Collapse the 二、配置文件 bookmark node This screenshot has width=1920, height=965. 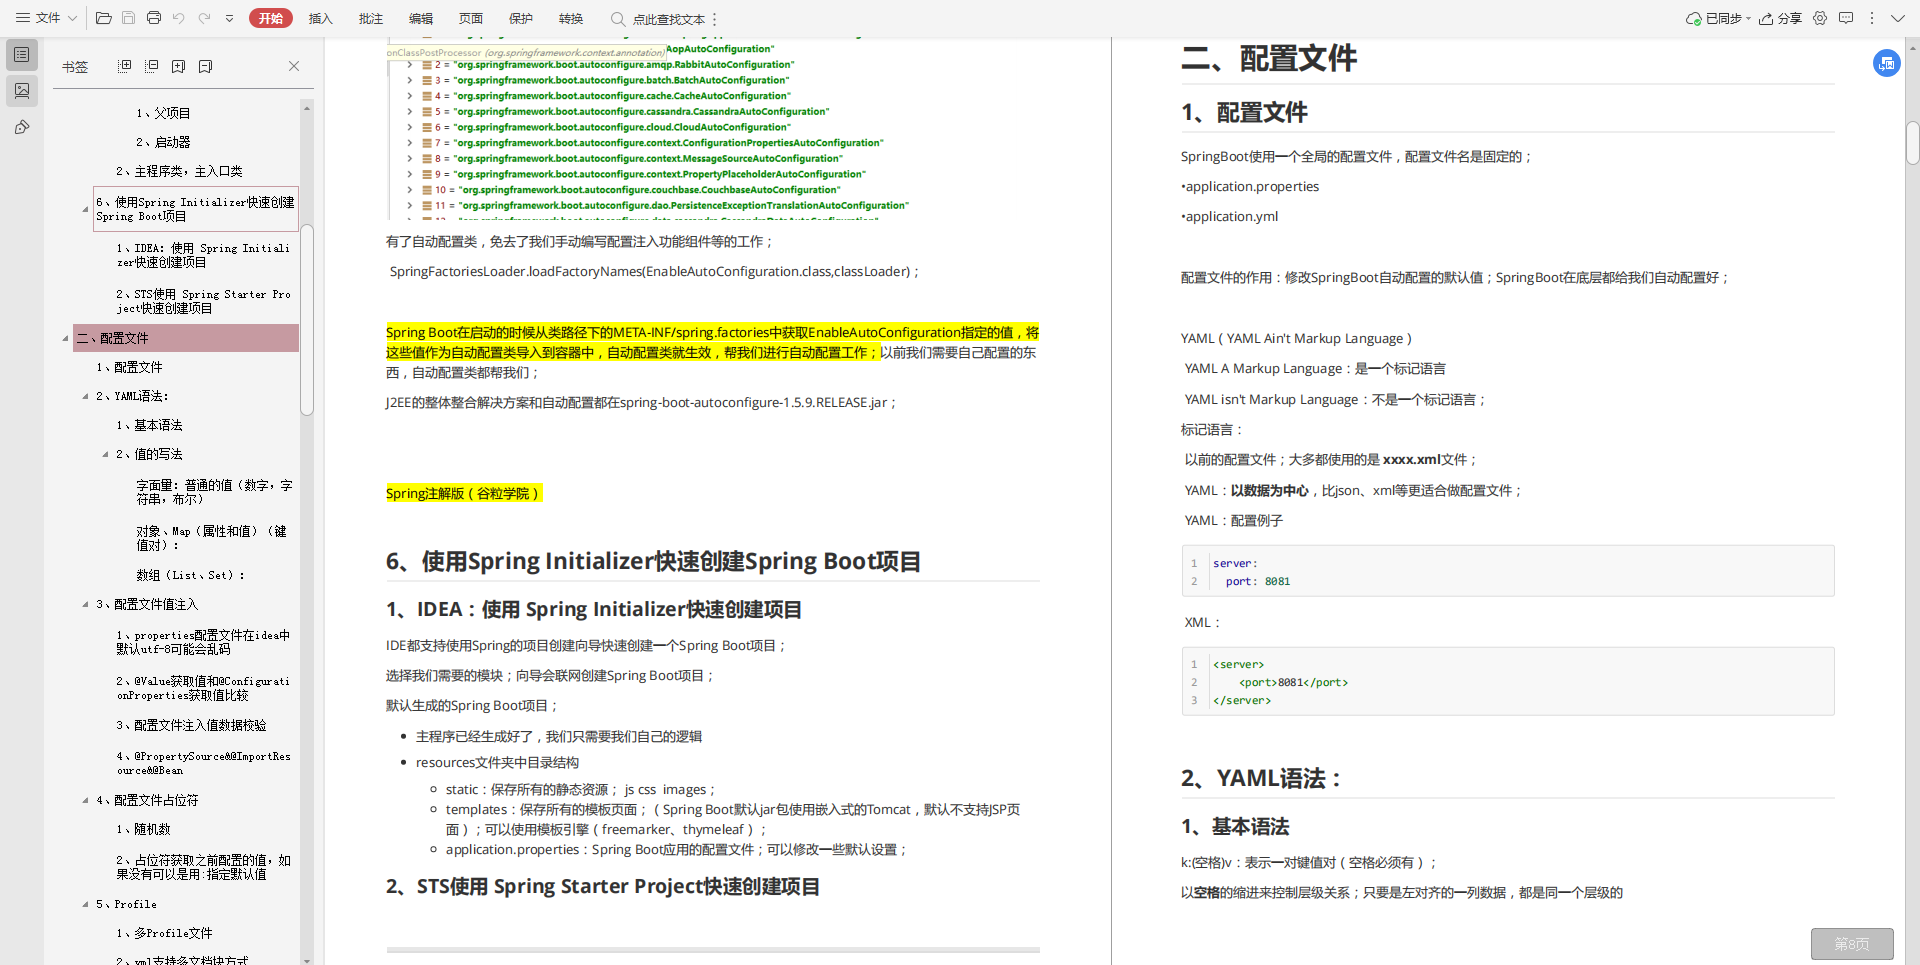(x=65, y=338)
